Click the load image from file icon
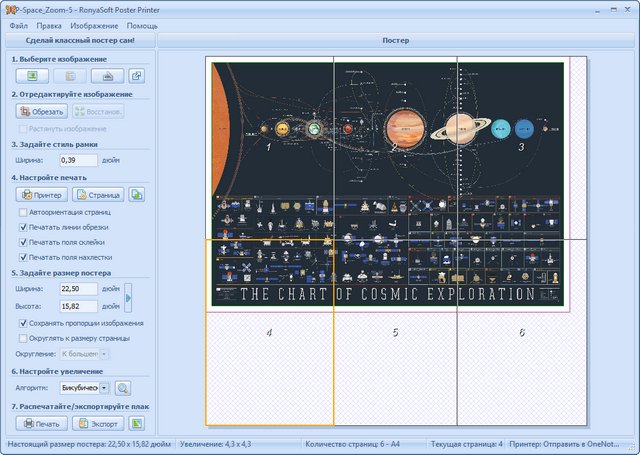The height and width of the screenshot is (455, 640). pos(32,75)
